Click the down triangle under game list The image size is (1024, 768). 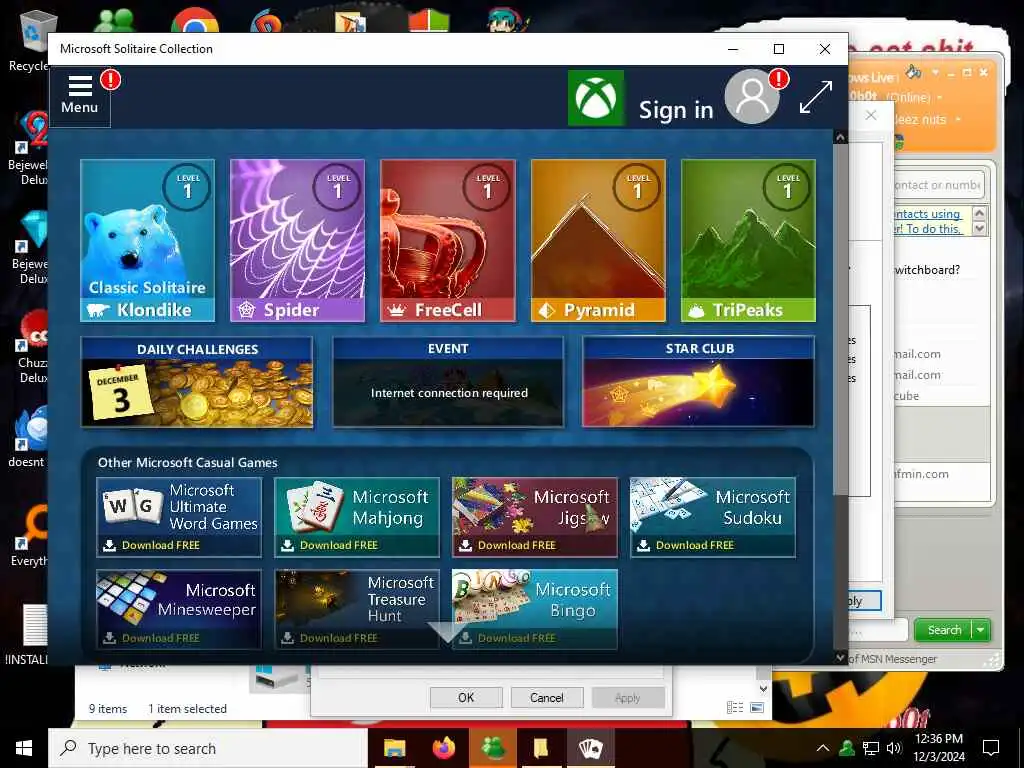tap(447, 632)
